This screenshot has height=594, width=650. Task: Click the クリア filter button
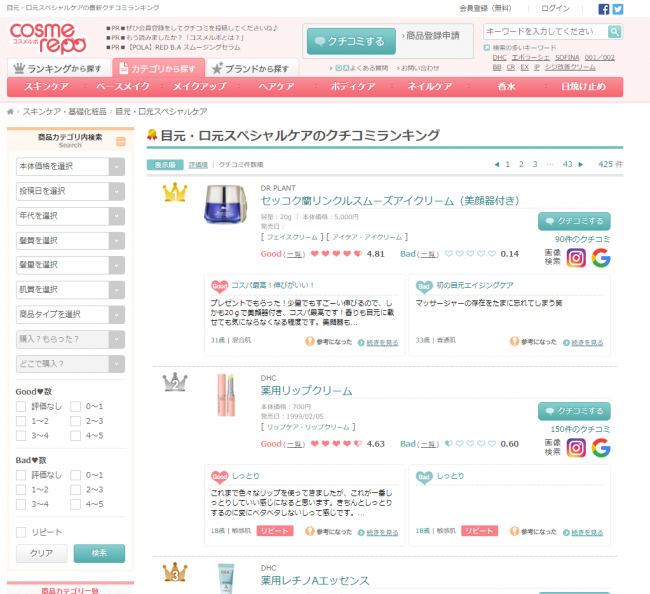coord(41,553)
